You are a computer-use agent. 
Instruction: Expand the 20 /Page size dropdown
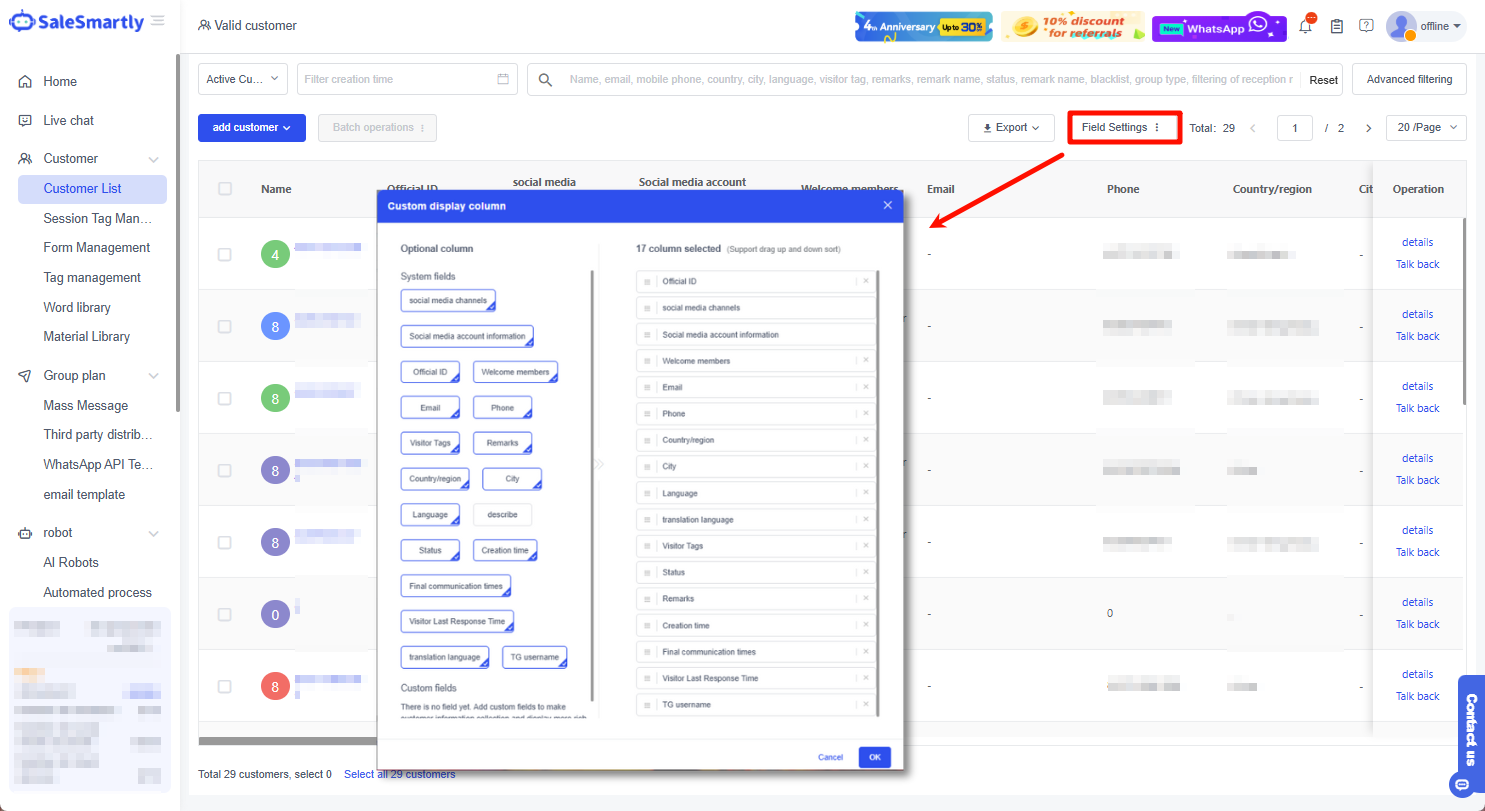click(1425, 128)
